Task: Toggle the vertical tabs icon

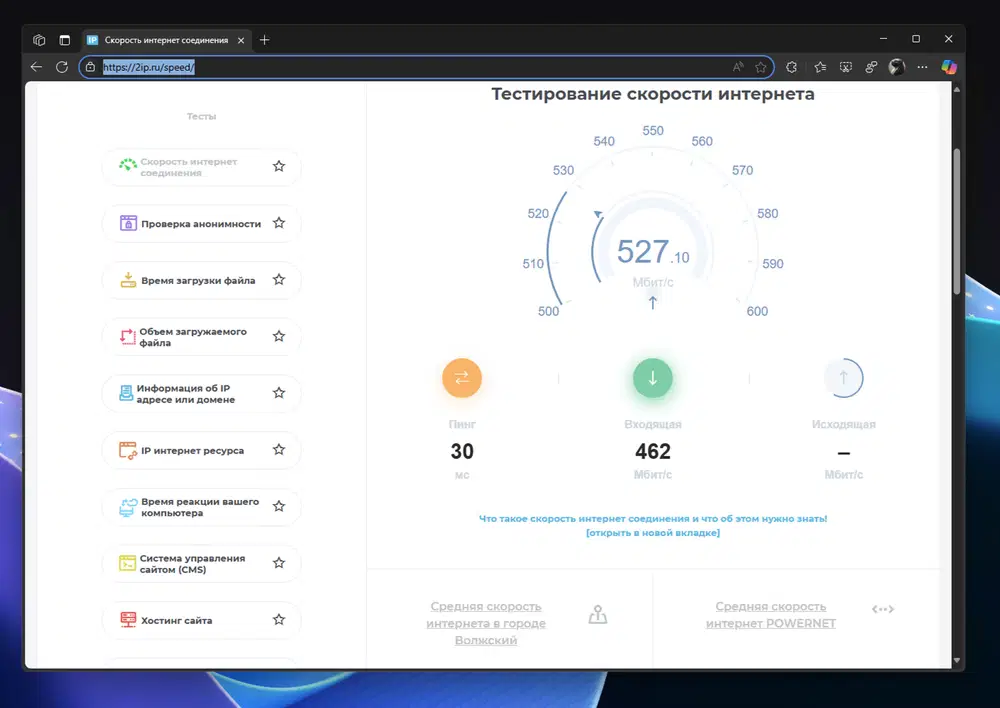Action: (64, 40)
